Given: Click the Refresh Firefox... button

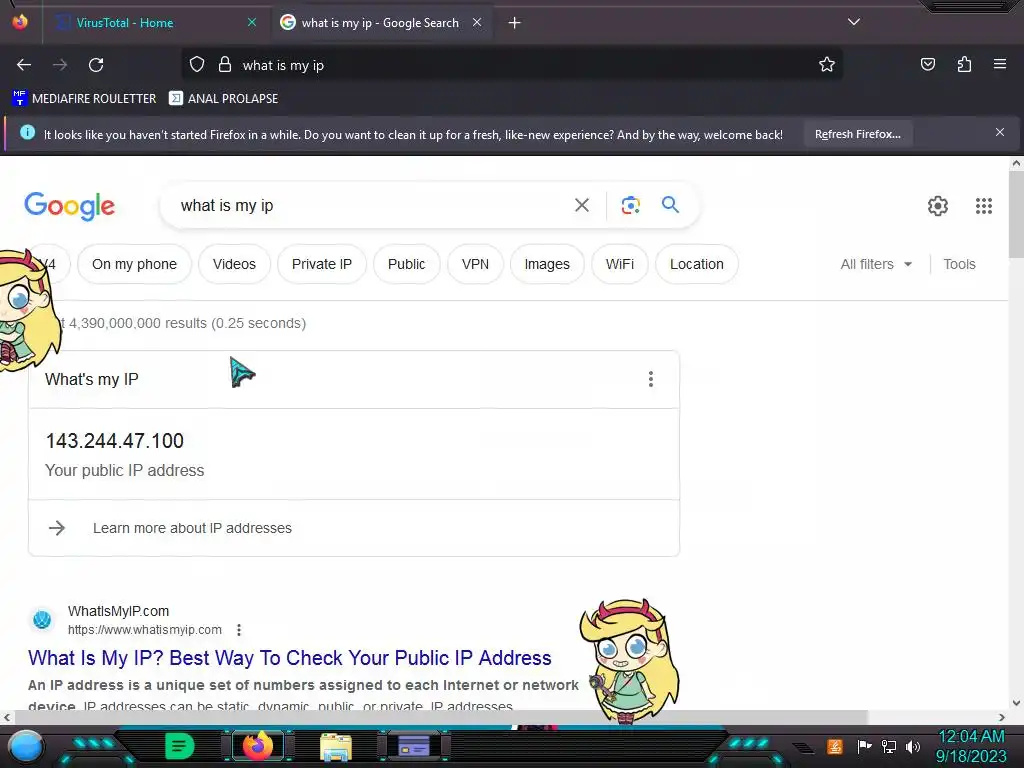Looking at the screenshot, I should tap(857, 134).
